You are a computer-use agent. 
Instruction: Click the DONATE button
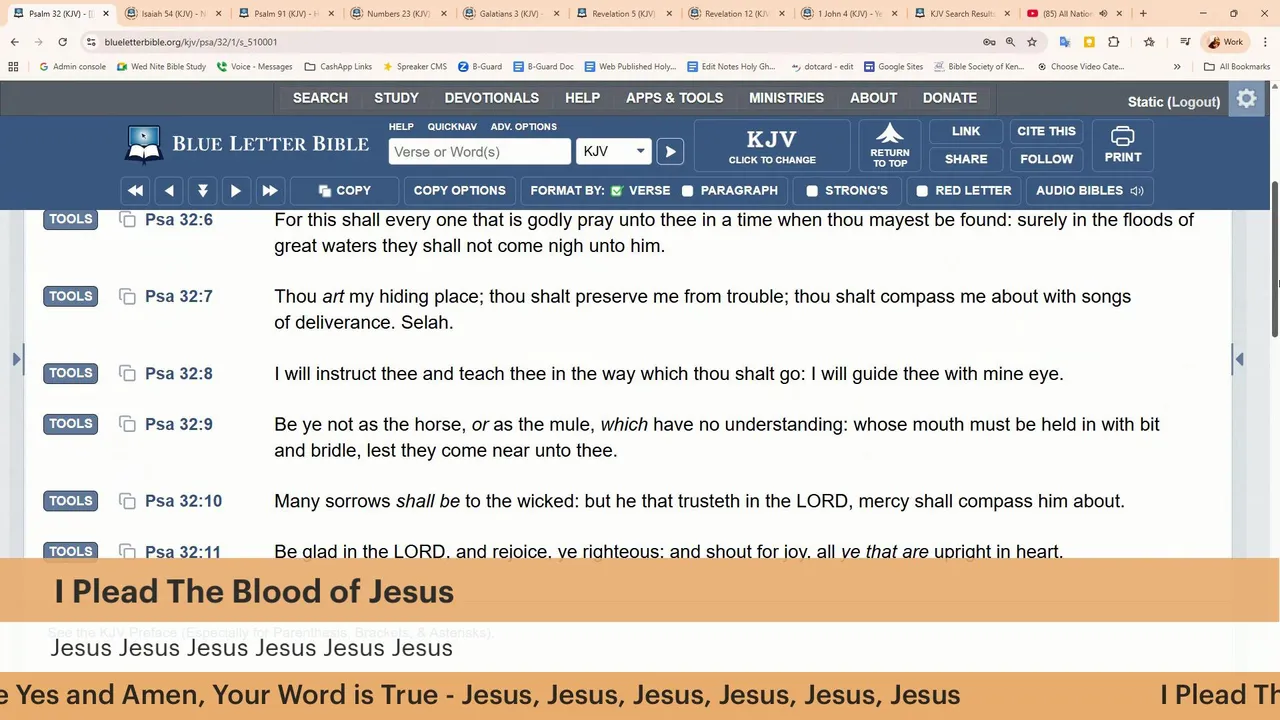(x=949, y=98)
